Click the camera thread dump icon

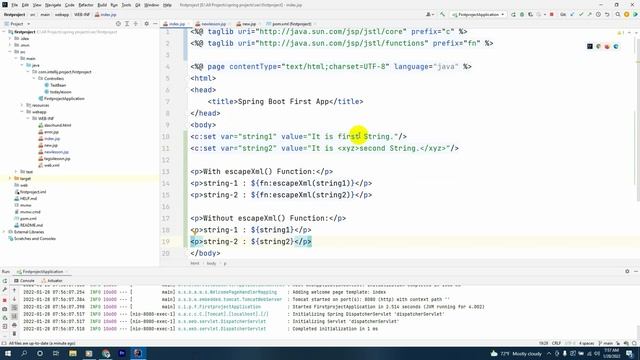(5, 309)
